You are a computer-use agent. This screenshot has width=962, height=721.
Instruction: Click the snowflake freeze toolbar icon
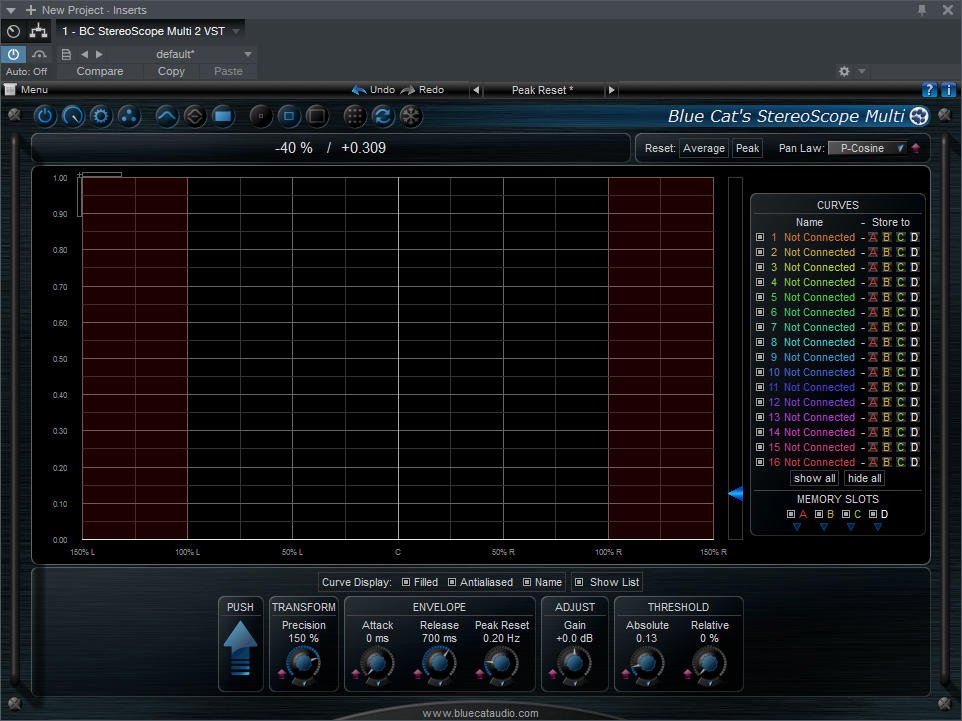(x=411, y=116)
